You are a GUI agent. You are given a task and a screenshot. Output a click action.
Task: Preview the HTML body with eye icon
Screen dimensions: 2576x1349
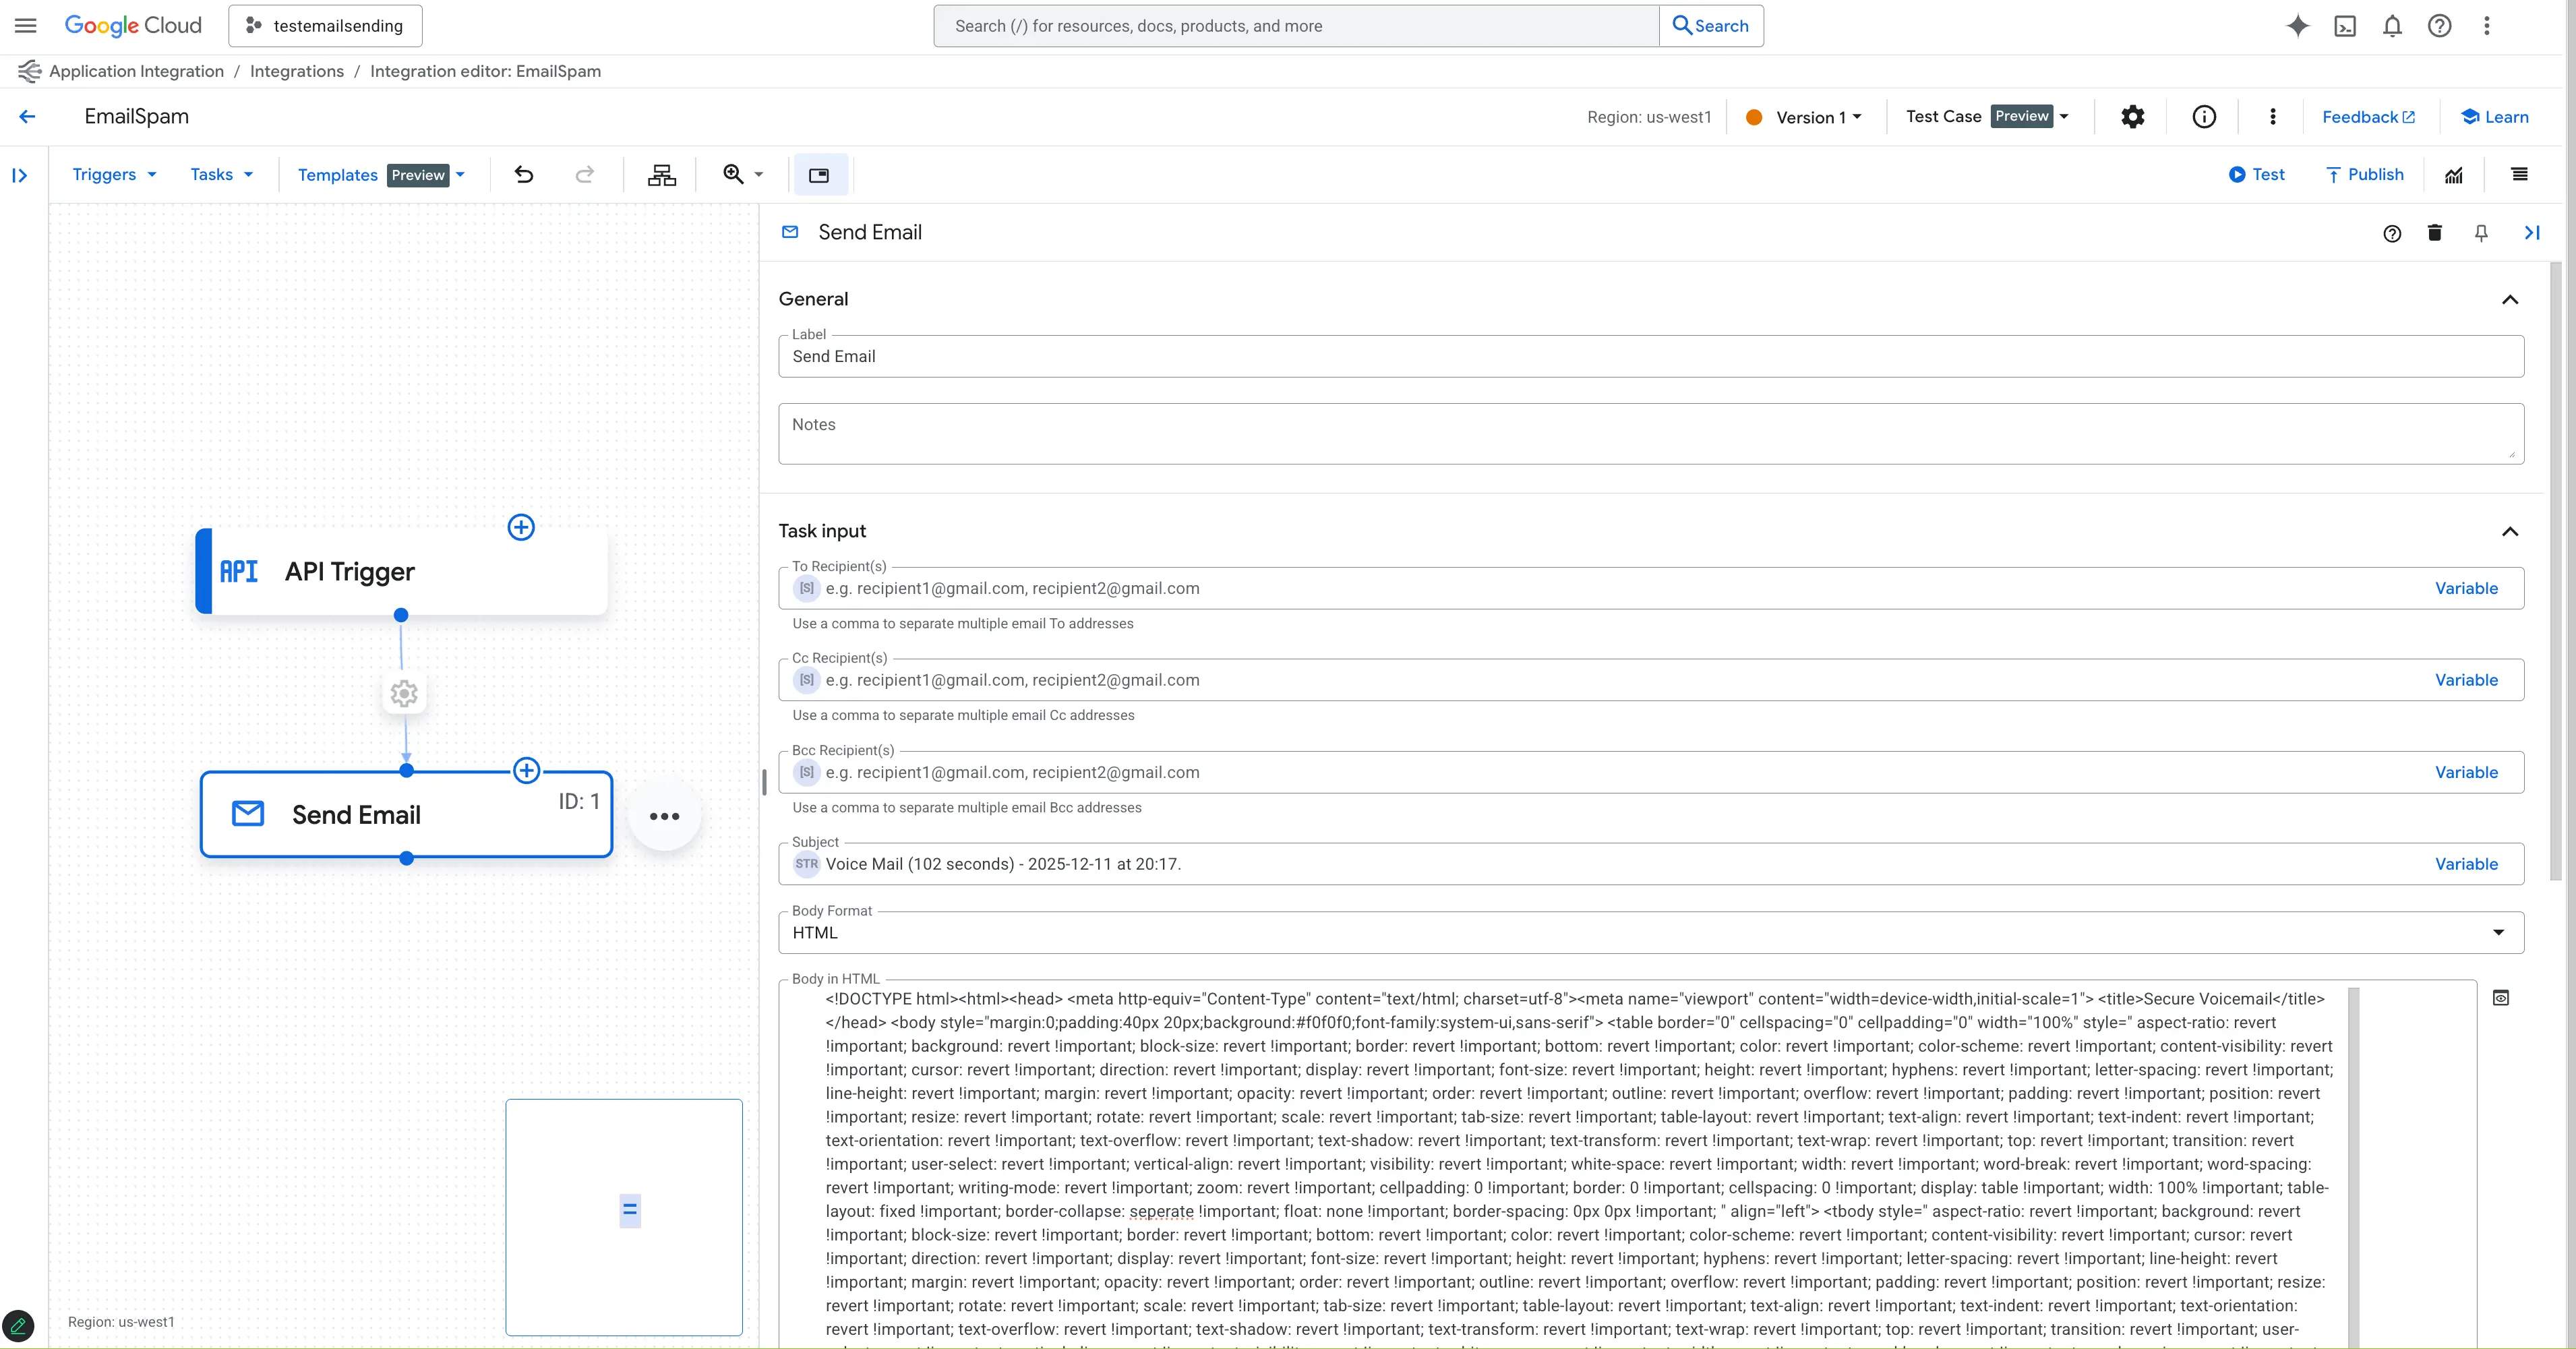coord(2501,998)
